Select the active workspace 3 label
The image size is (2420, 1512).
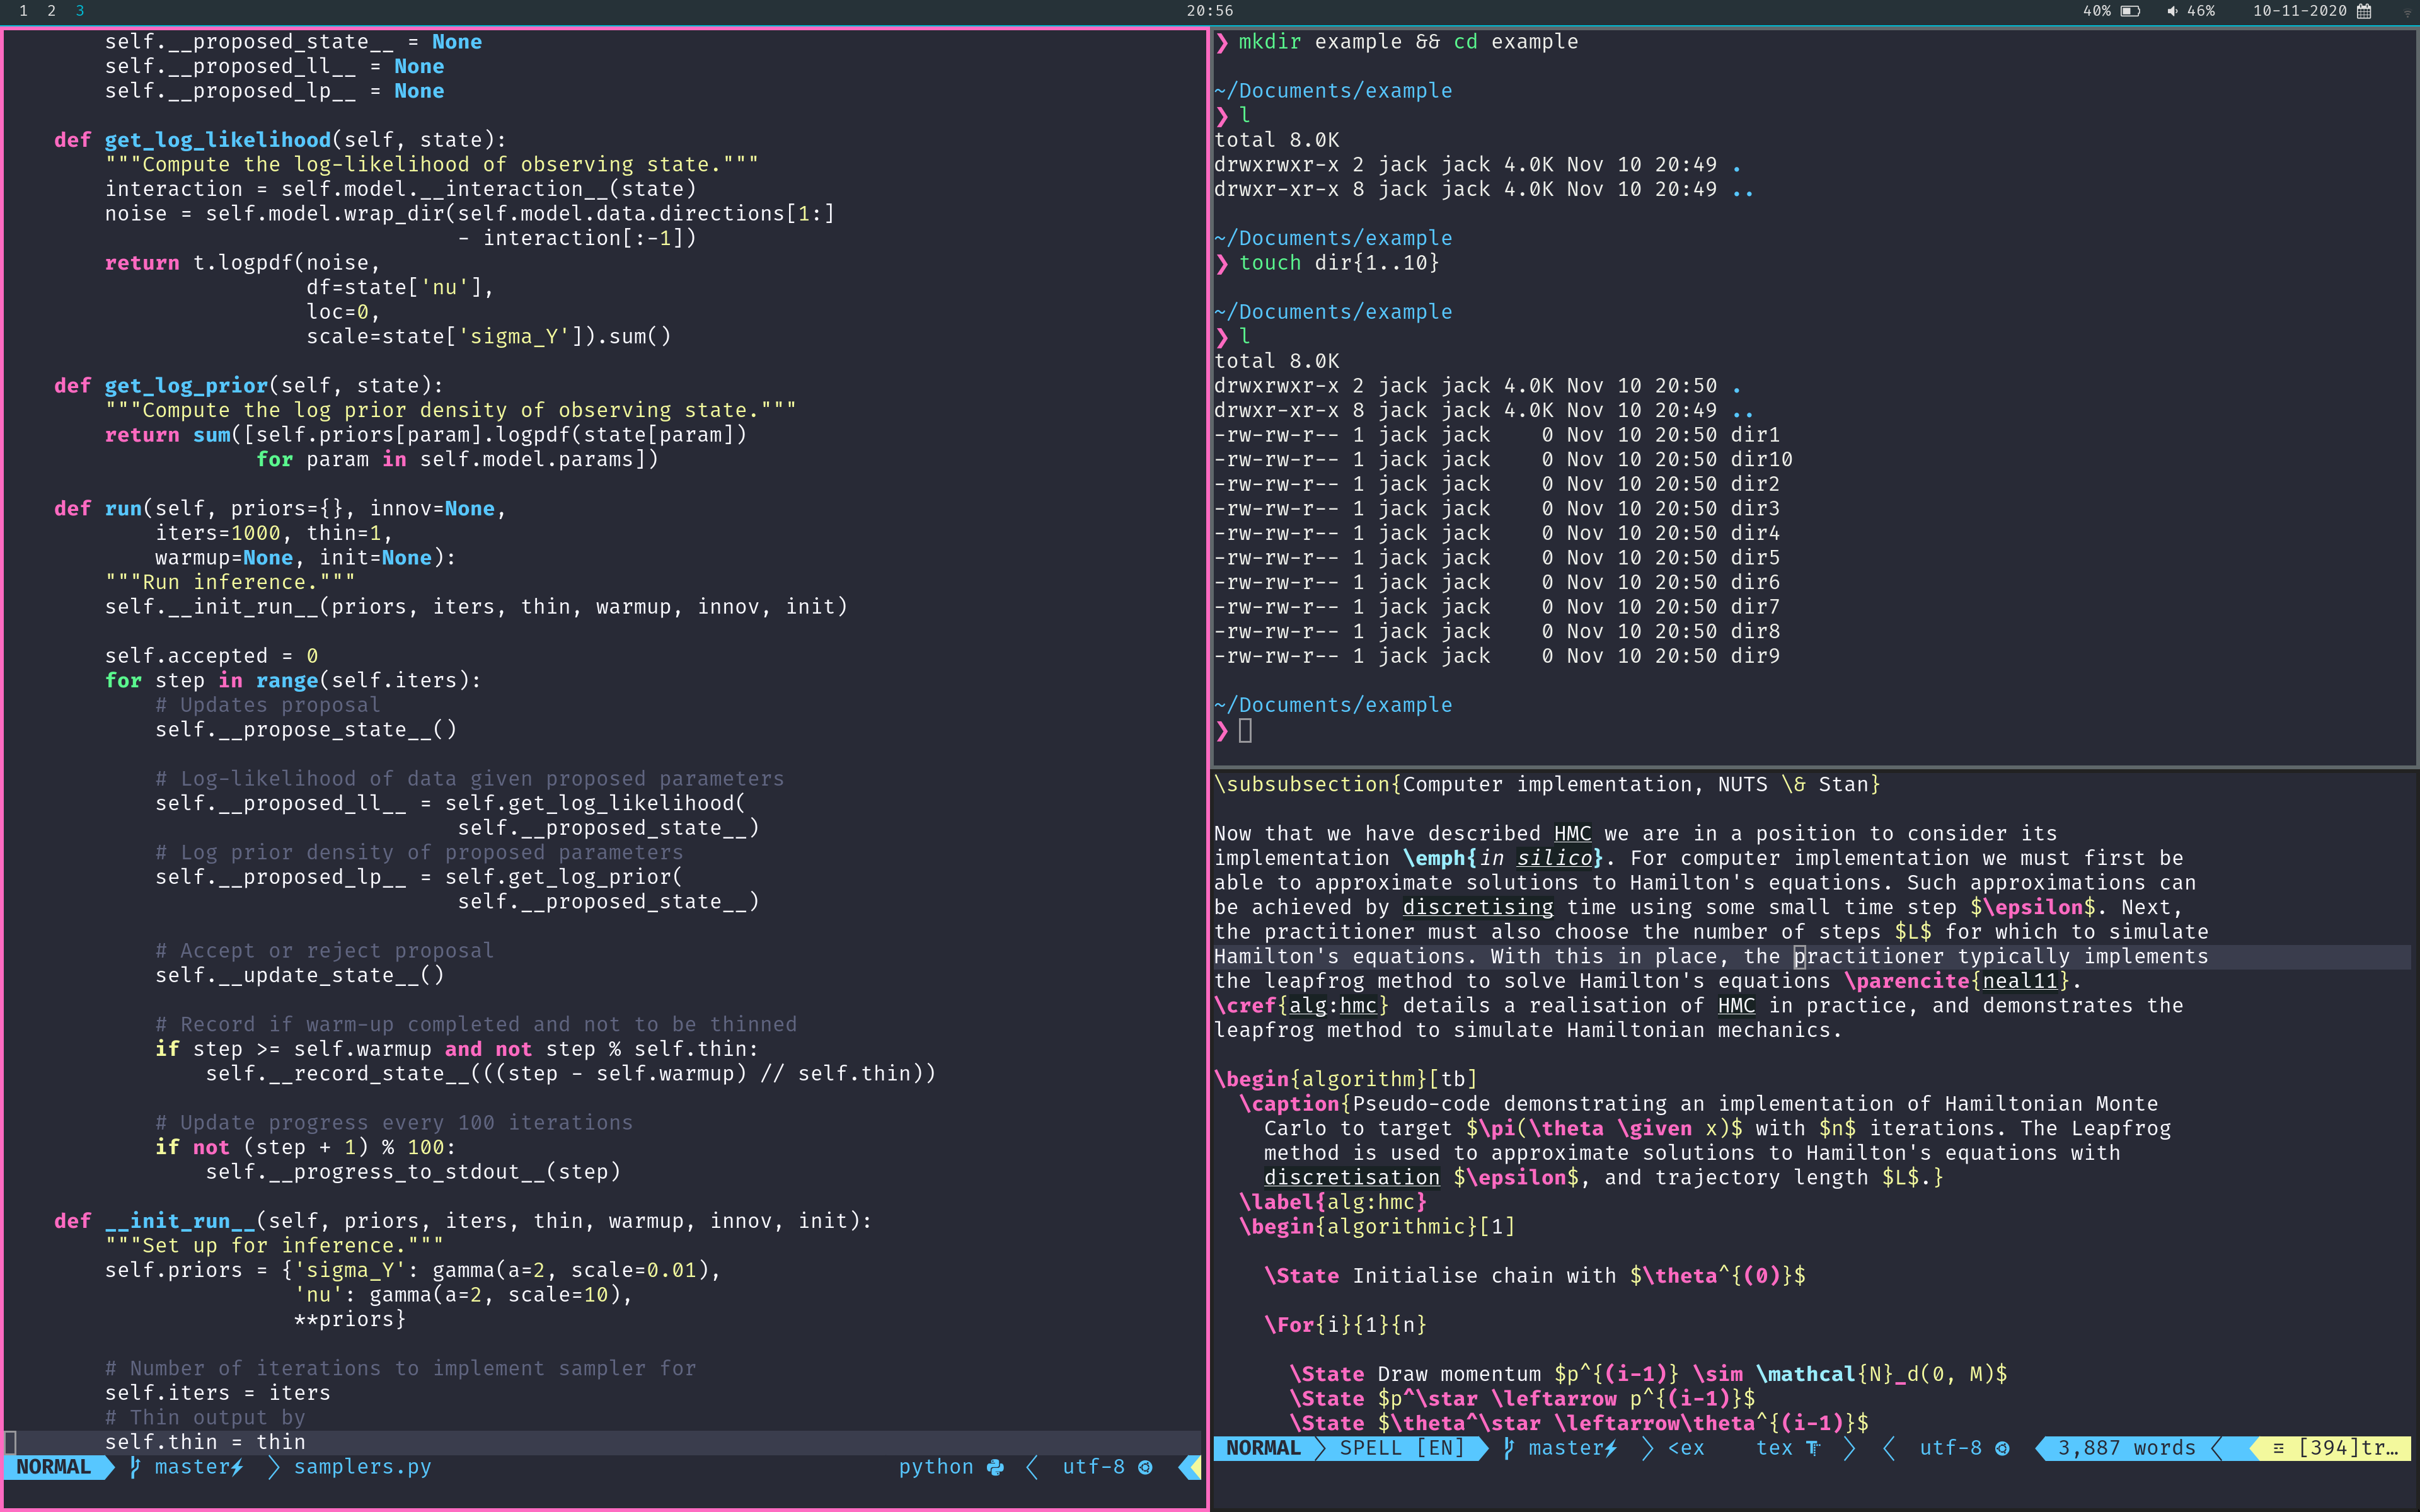[79, 11]
